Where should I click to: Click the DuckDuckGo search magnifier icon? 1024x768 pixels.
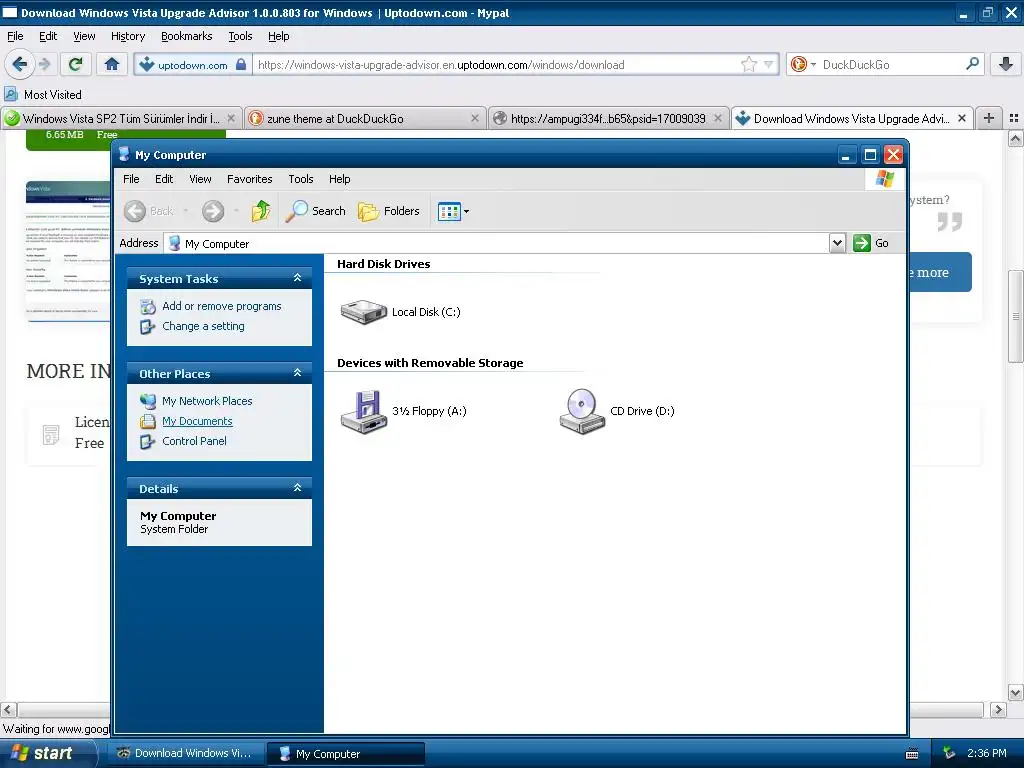[972, 64]
